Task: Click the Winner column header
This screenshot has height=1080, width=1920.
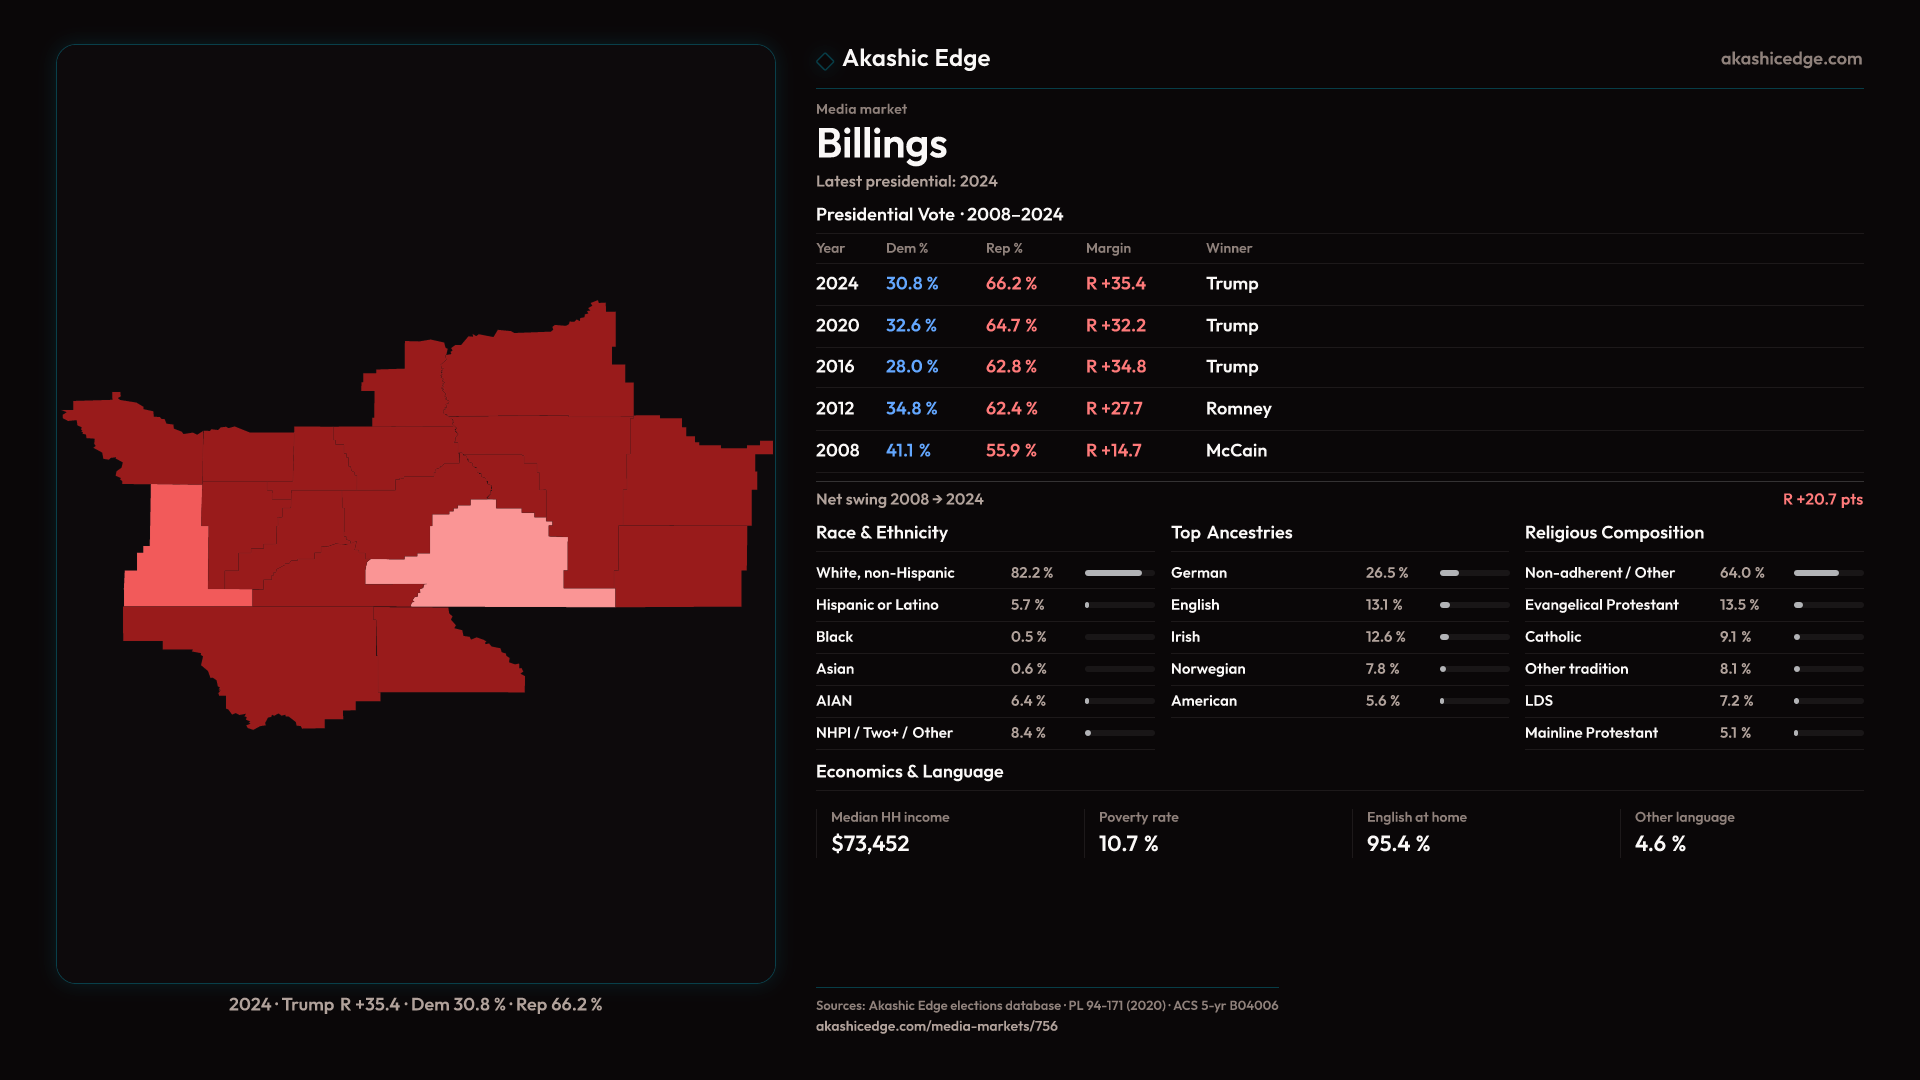Action: pos(1228,248)
